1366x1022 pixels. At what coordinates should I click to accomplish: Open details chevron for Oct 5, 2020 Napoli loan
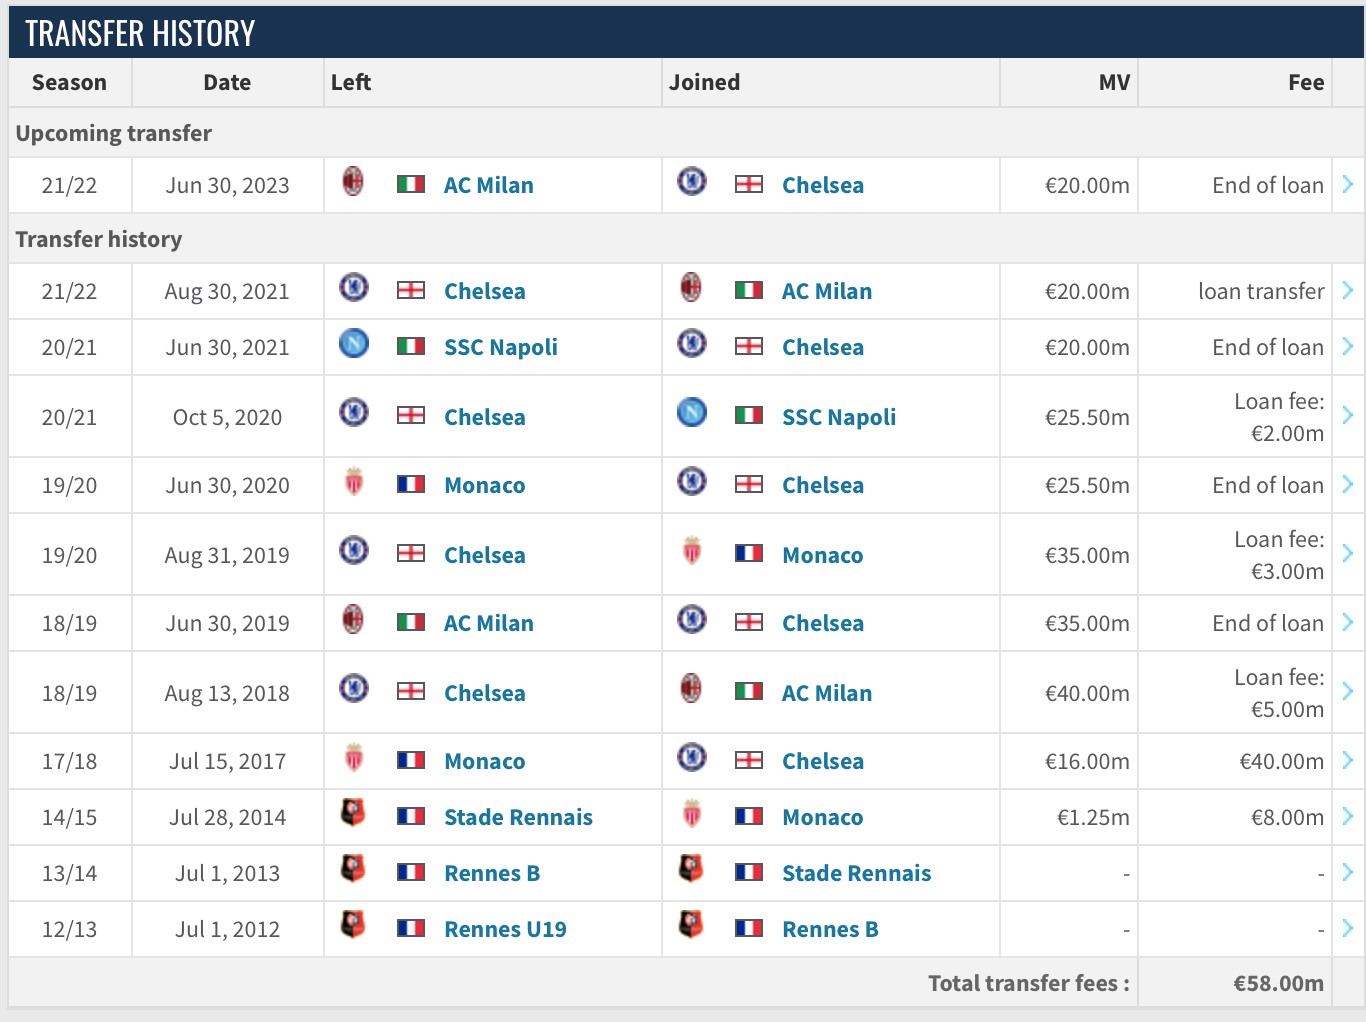coord(1348,415)
